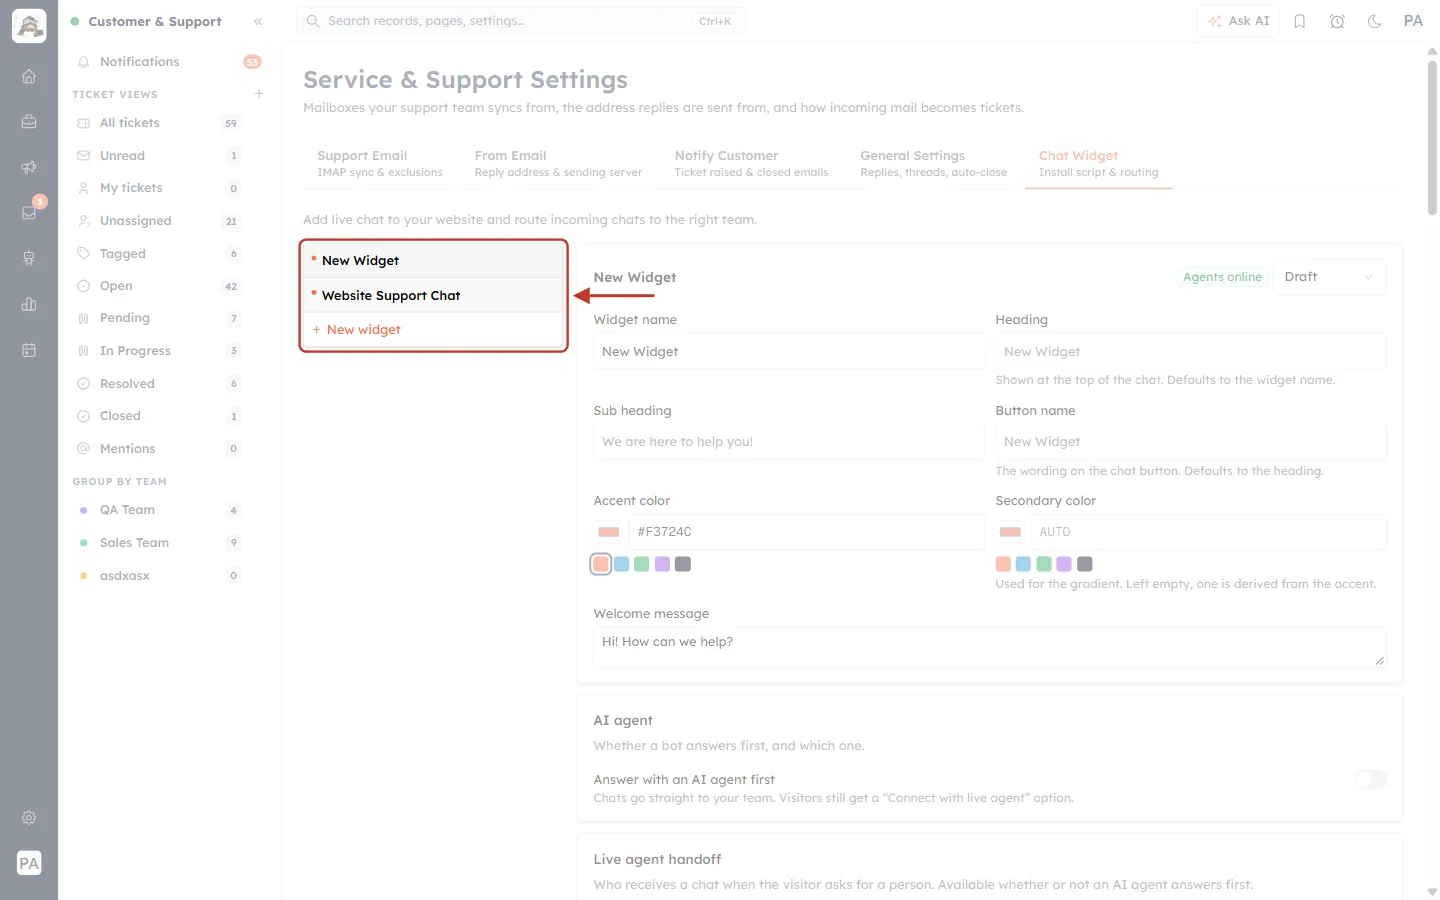Click the app logo at the top left

point(29,26)
